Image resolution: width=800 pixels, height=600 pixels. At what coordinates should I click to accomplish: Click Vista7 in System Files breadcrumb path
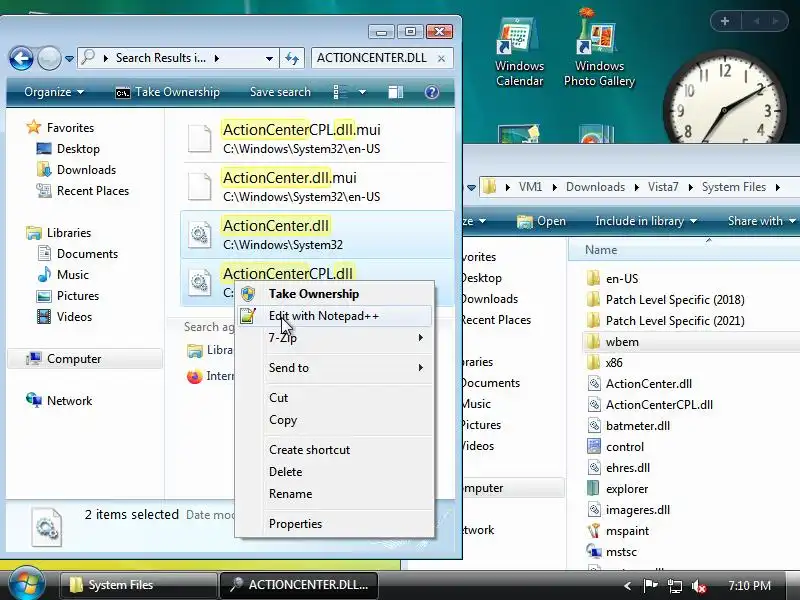tap(663, 187)
